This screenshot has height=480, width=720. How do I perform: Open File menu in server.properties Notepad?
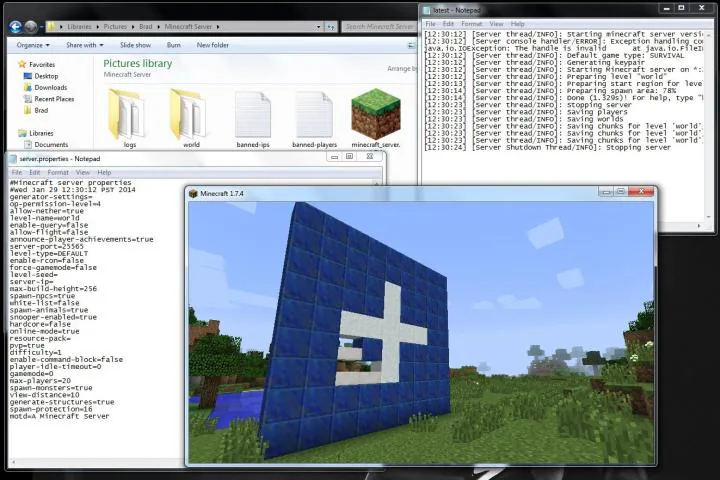(17, 172)
